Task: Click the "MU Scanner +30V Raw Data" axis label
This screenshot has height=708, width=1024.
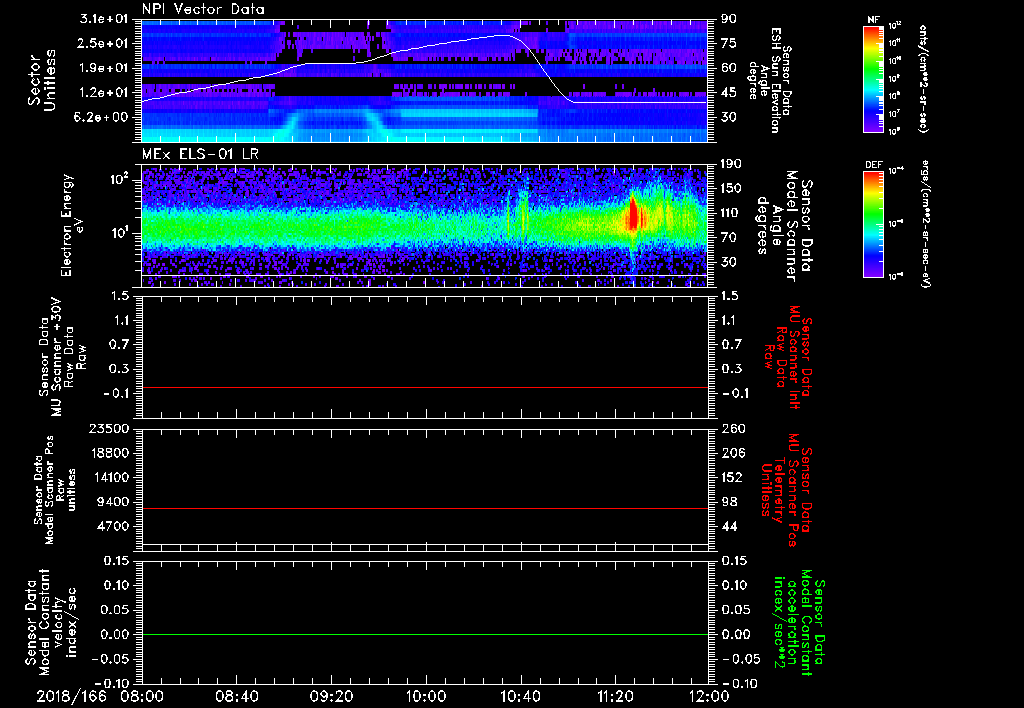Action: pos(63,357)
